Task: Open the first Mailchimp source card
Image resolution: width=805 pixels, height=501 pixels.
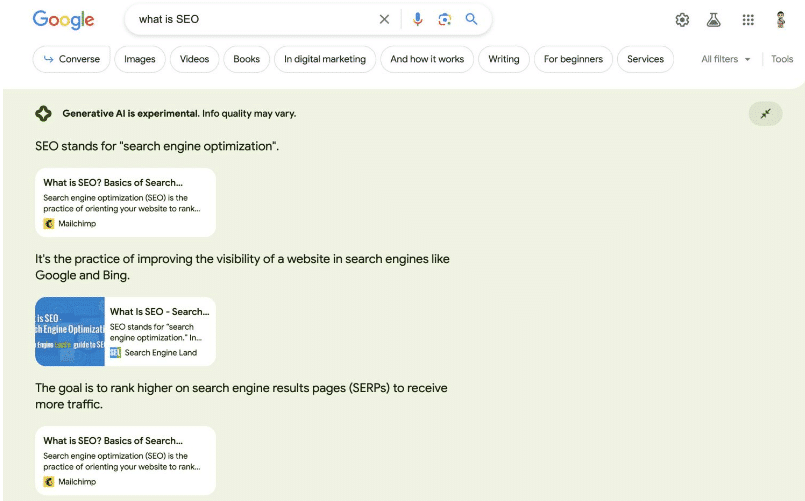Action: 125,202
